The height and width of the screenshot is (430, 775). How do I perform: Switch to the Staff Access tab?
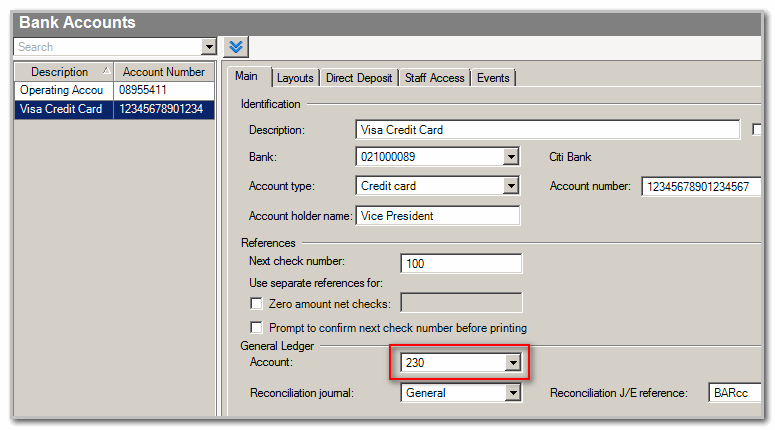pyautogui.click(x=434, y=78)
